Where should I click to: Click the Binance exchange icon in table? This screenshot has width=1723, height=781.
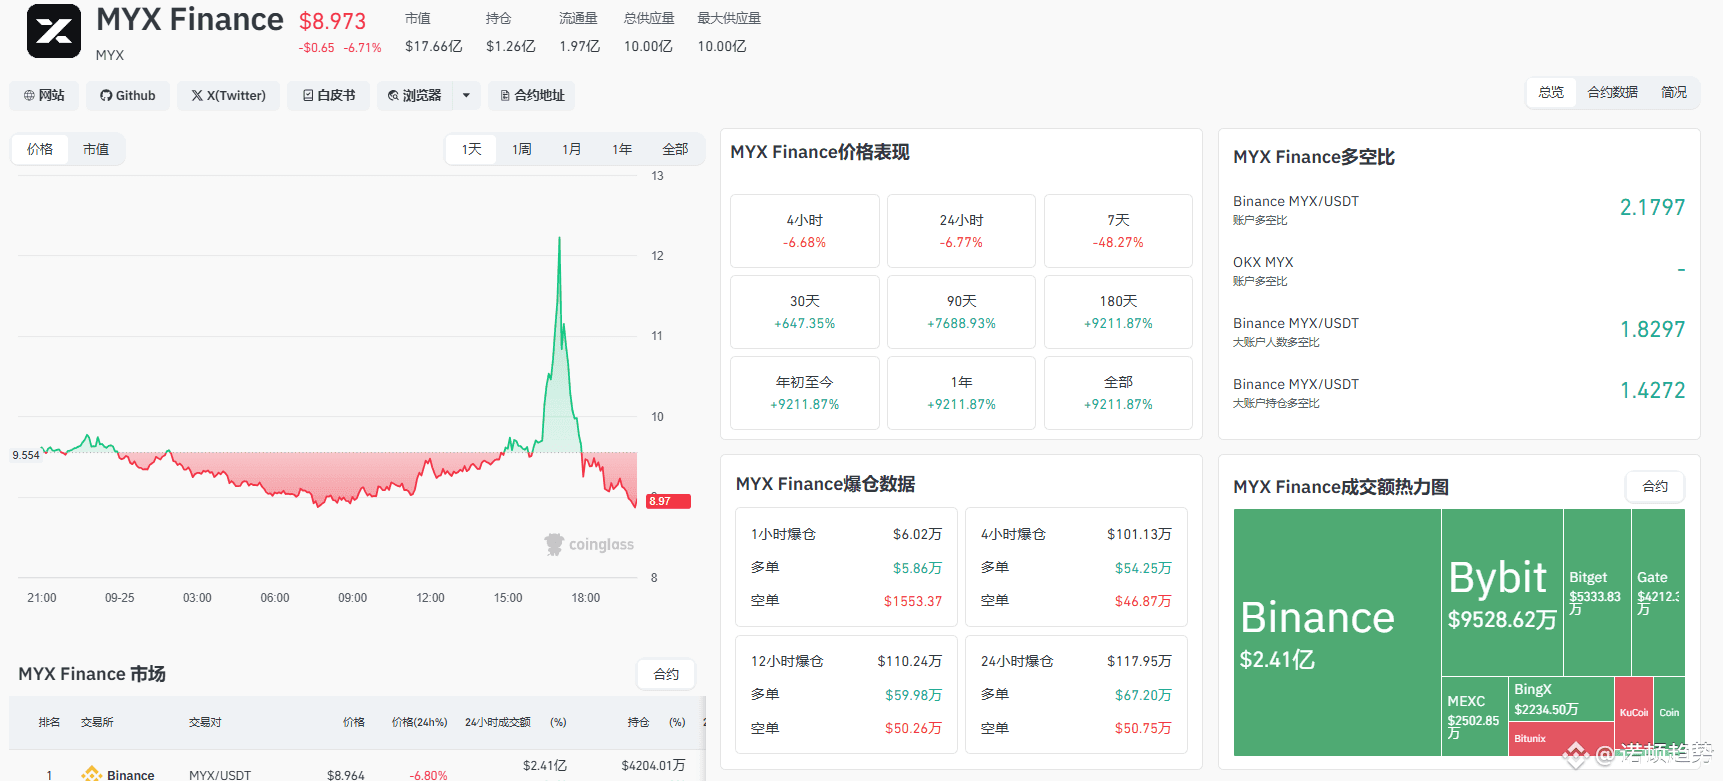(x=92, y=774)
